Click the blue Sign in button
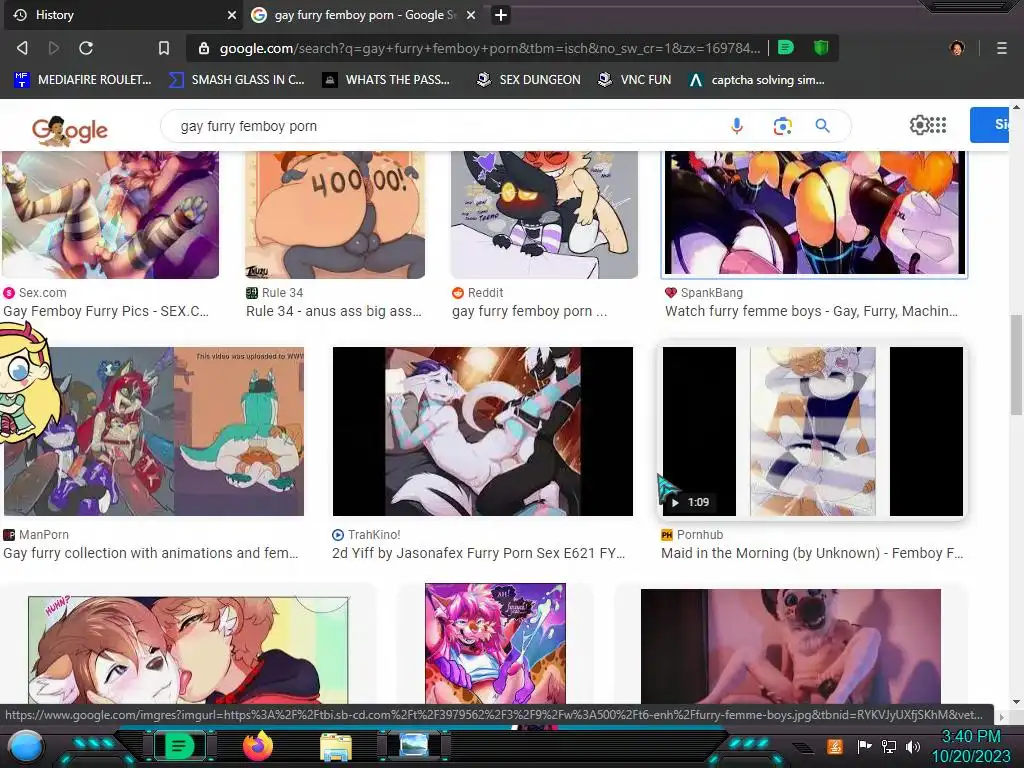Image resolution: width=1024 pixels, height=768 pixels. click(x=990, y=124)
